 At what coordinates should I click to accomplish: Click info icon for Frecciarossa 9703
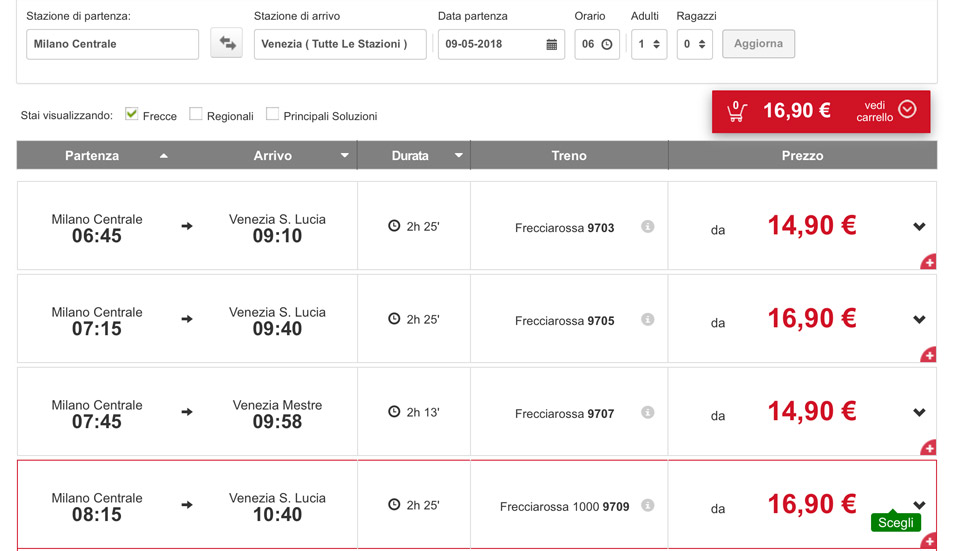tap(648, 227)
